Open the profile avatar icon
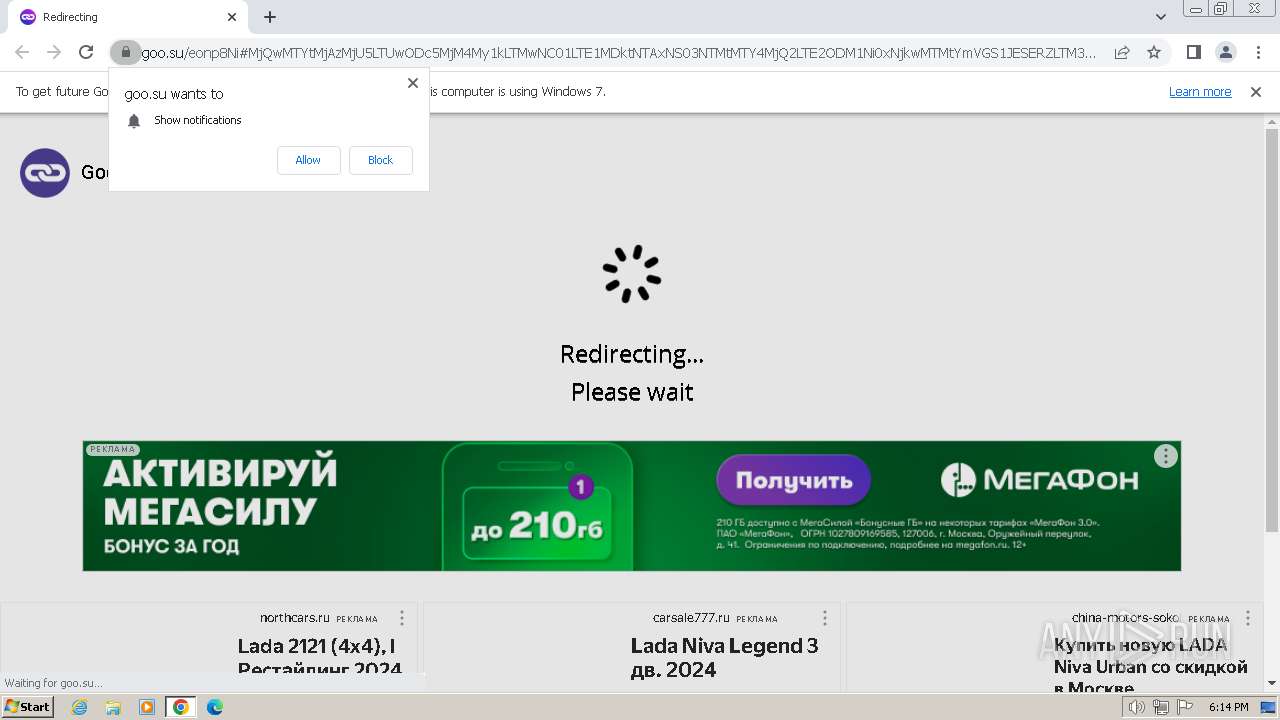This screenshot has width=1280, height=720. click(1225, 52)
